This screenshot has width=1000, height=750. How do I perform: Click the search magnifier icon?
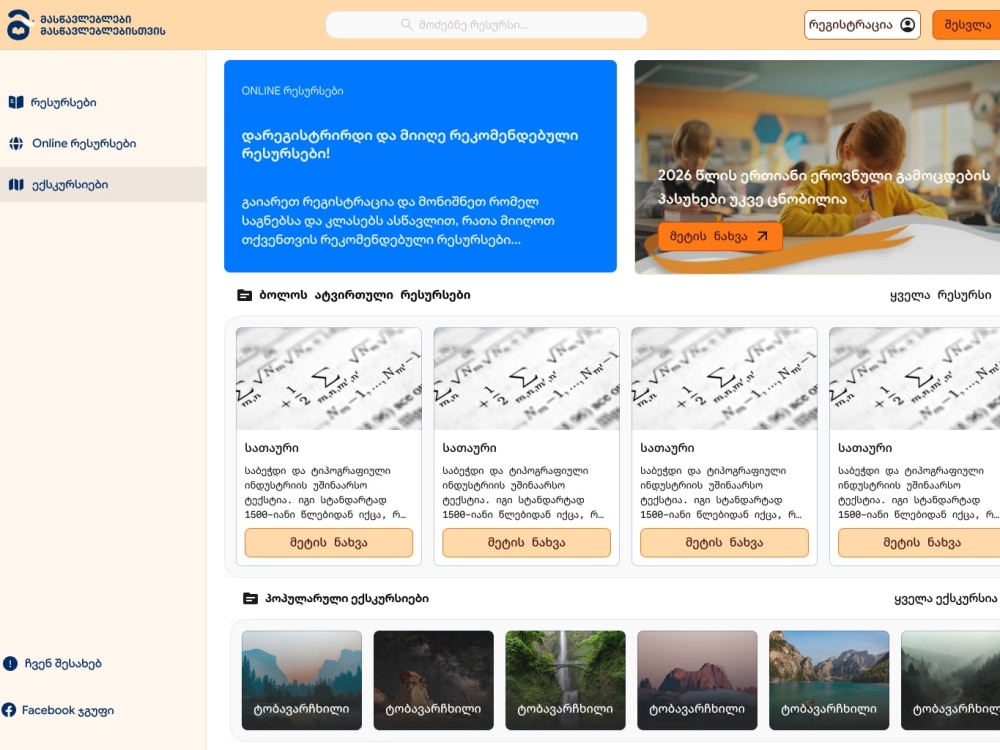click(406, 25)
